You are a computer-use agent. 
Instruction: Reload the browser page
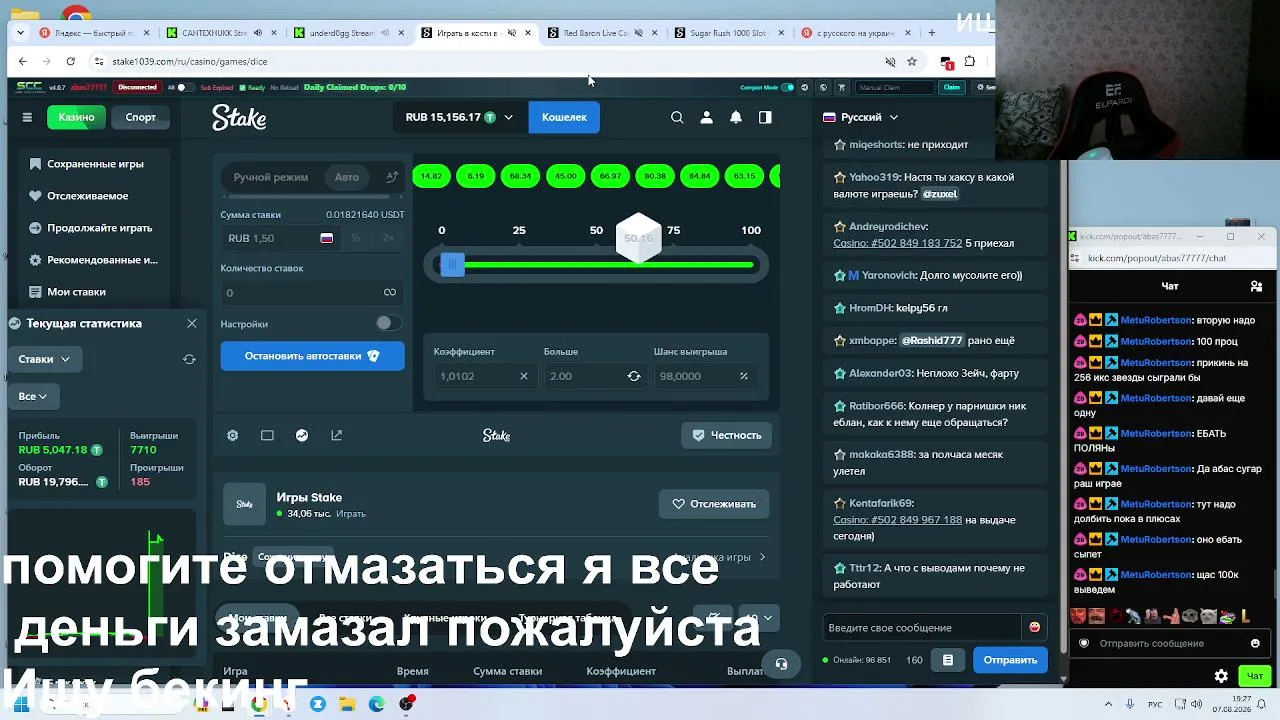click(70, 61)
